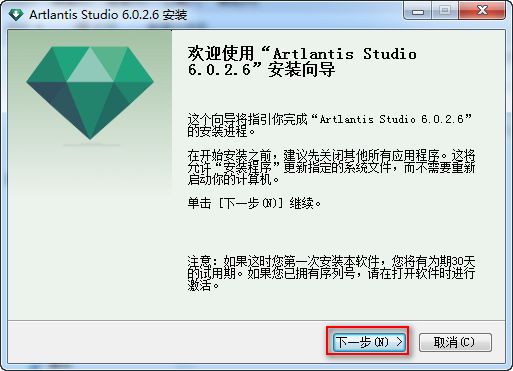Click the chevron arrow on the 下一步 button
The image size is (513, 371).
pos(399,342)
